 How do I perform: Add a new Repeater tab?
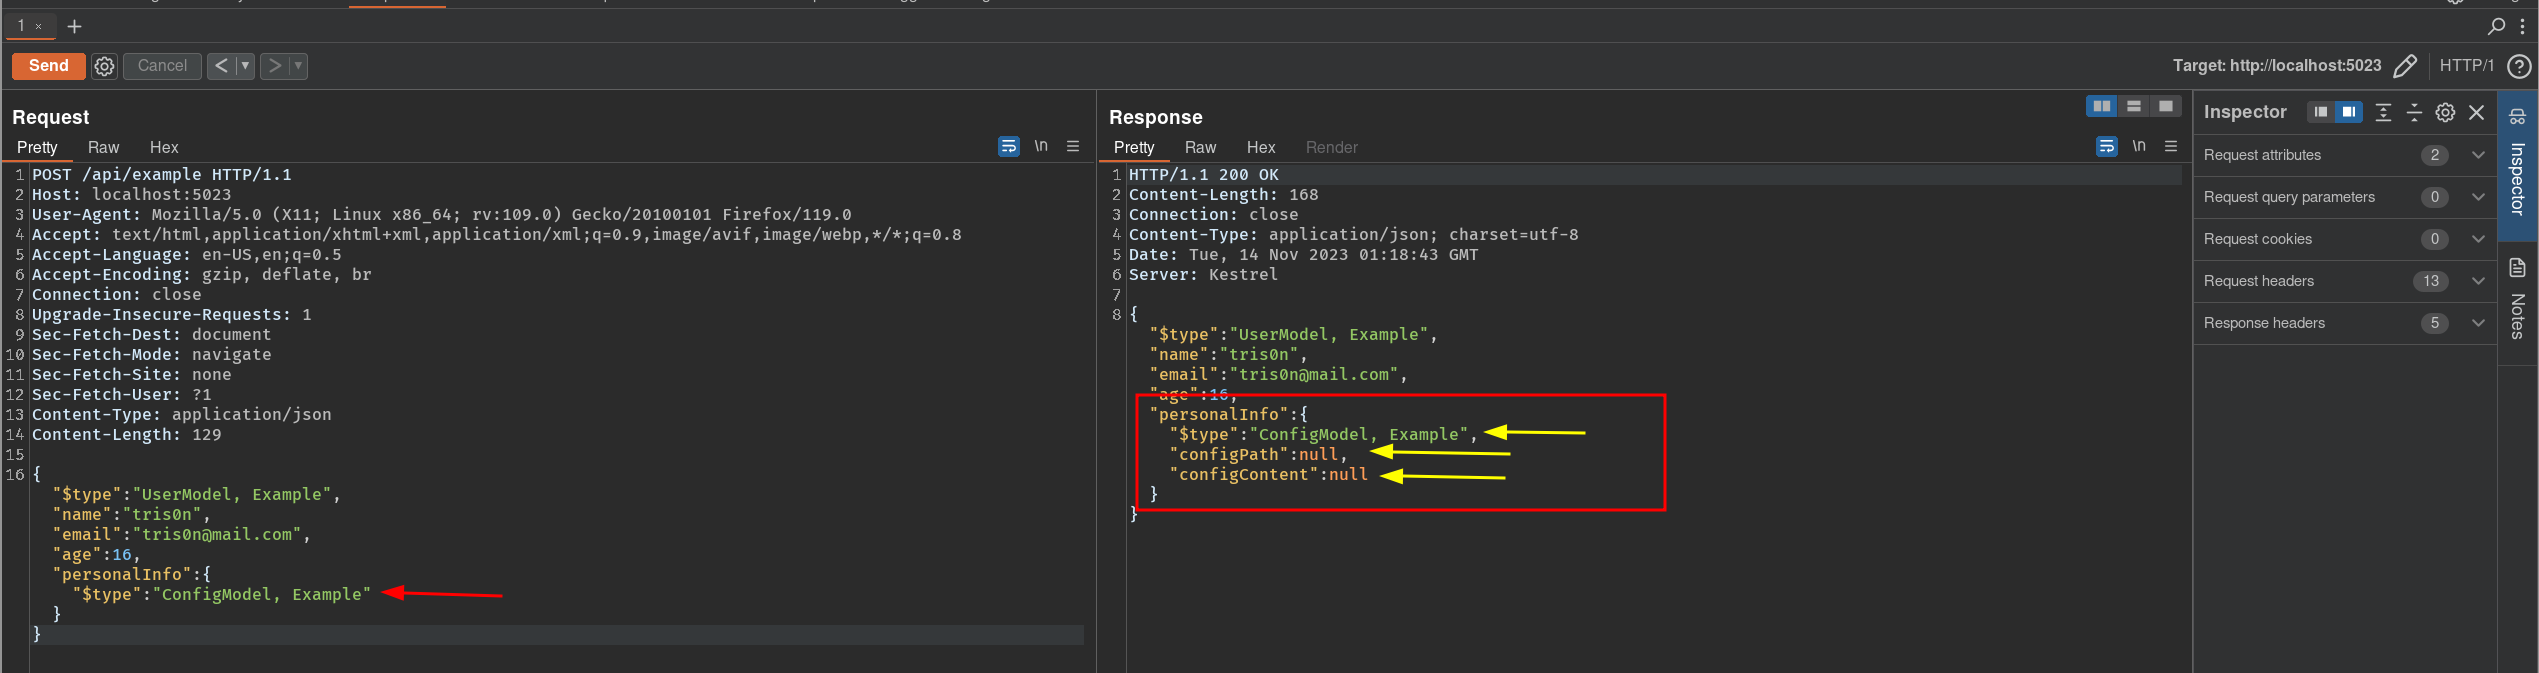coord(74,27)
